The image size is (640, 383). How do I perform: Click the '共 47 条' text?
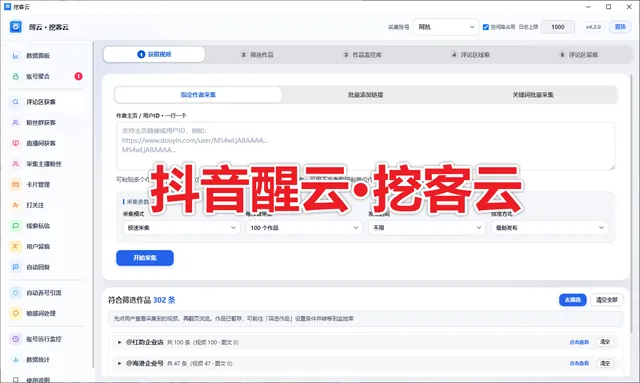(177, 363)
